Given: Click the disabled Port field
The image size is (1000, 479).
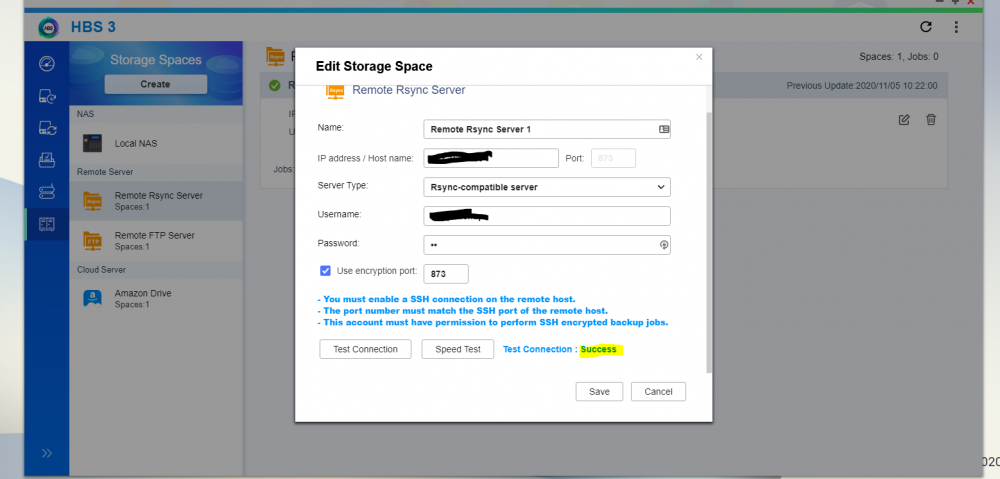Looking at the screenshot, I should click(614, 158).
